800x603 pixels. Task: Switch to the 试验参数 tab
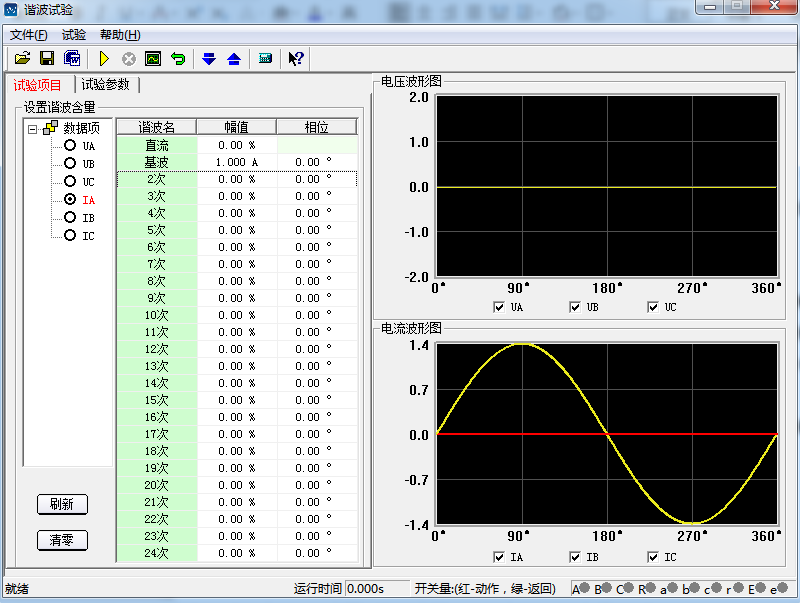tap(105, 85)
